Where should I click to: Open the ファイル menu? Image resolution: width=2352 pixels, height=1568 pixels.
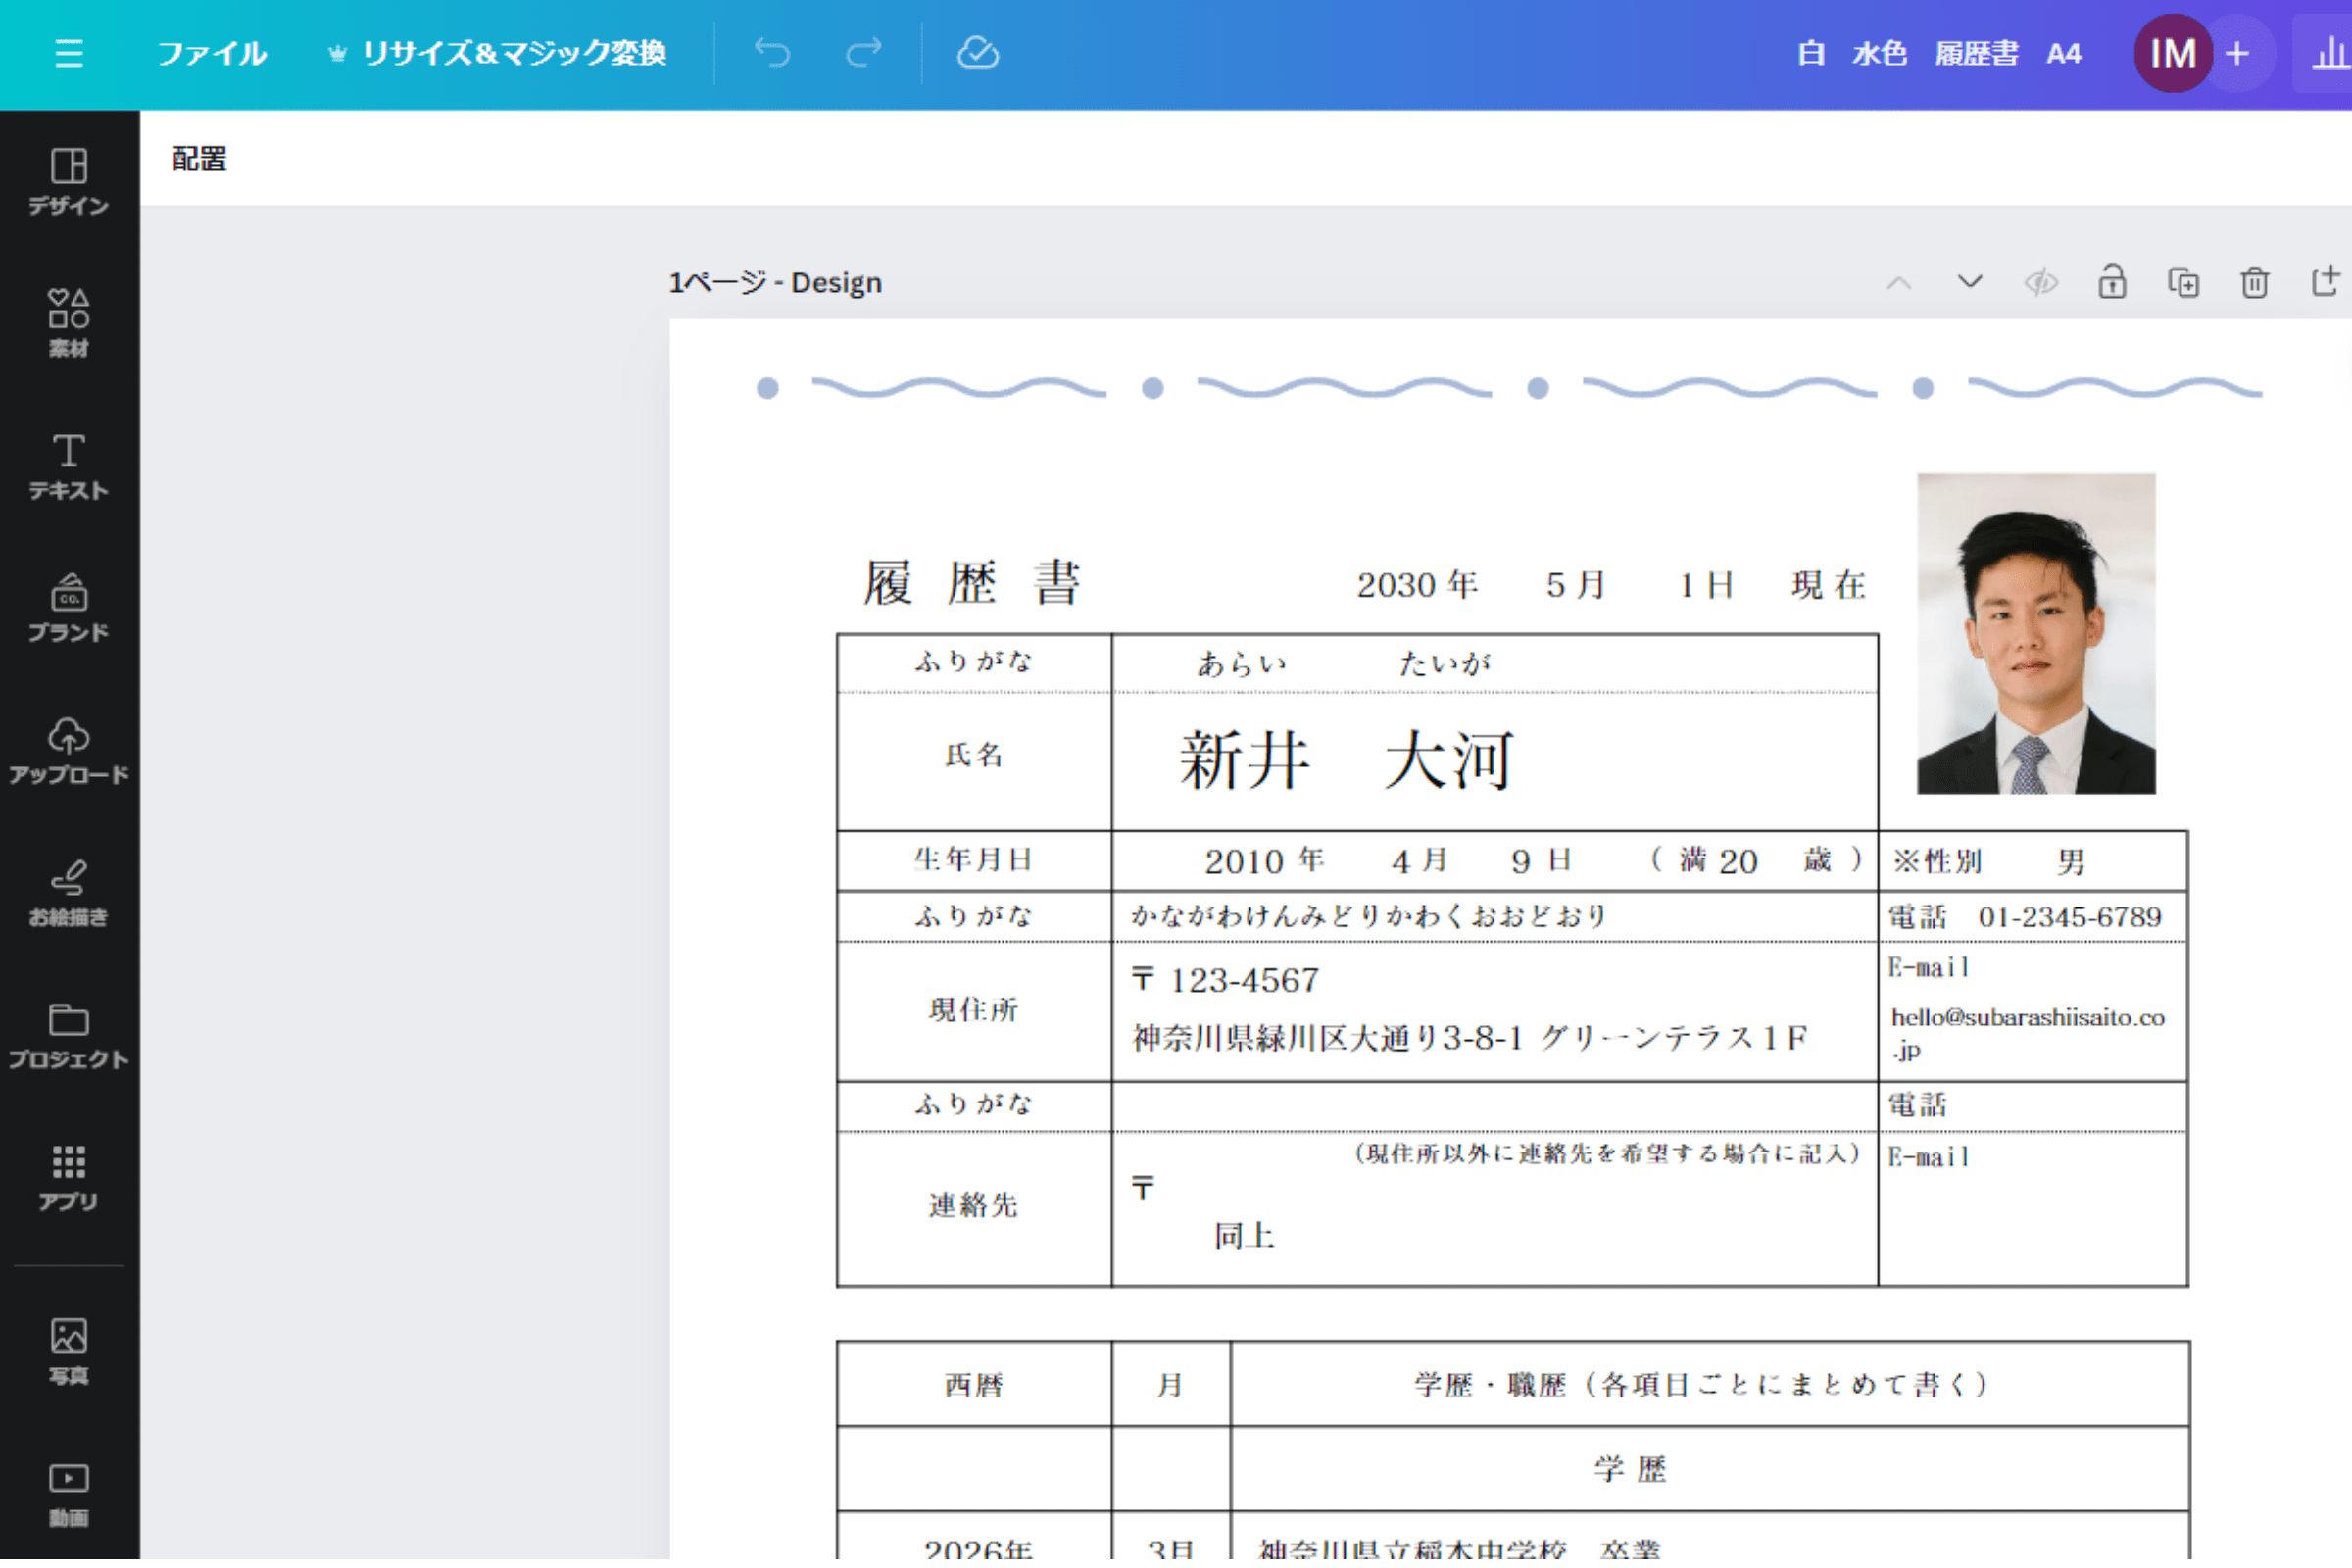click(212, 53)
